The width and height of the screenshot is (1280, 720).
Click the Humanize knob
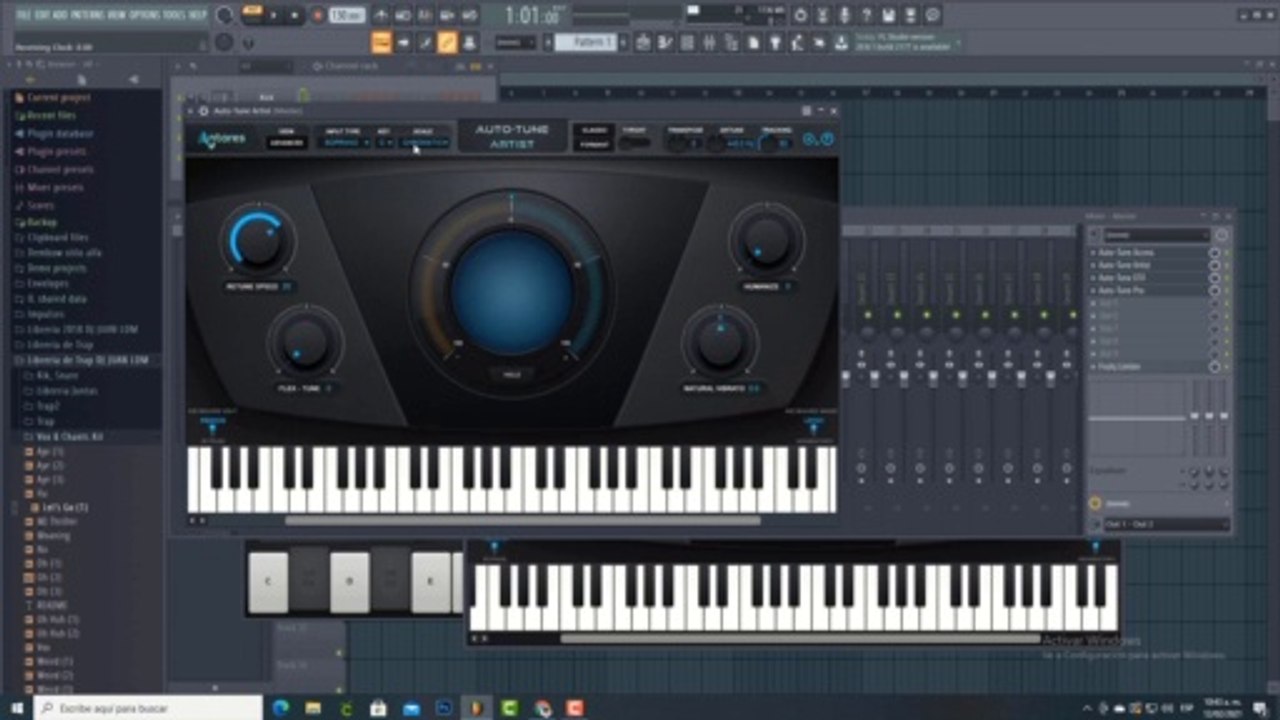click(767, 240)
